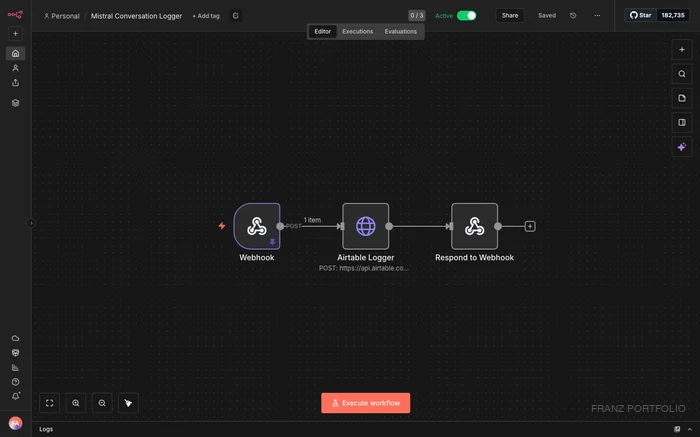
Task: Click the Share button
Action: (510, 16)
